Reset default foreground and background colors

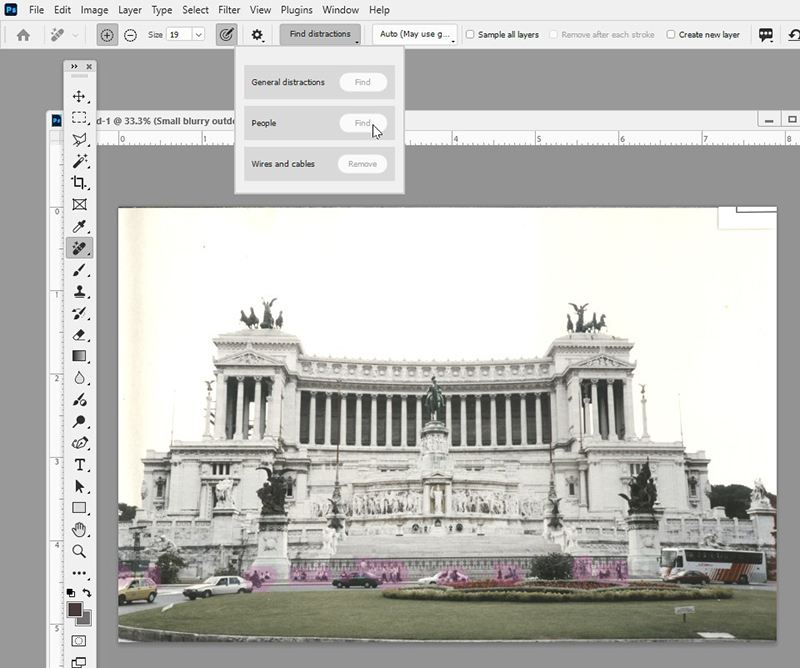[x=71, y=592]
